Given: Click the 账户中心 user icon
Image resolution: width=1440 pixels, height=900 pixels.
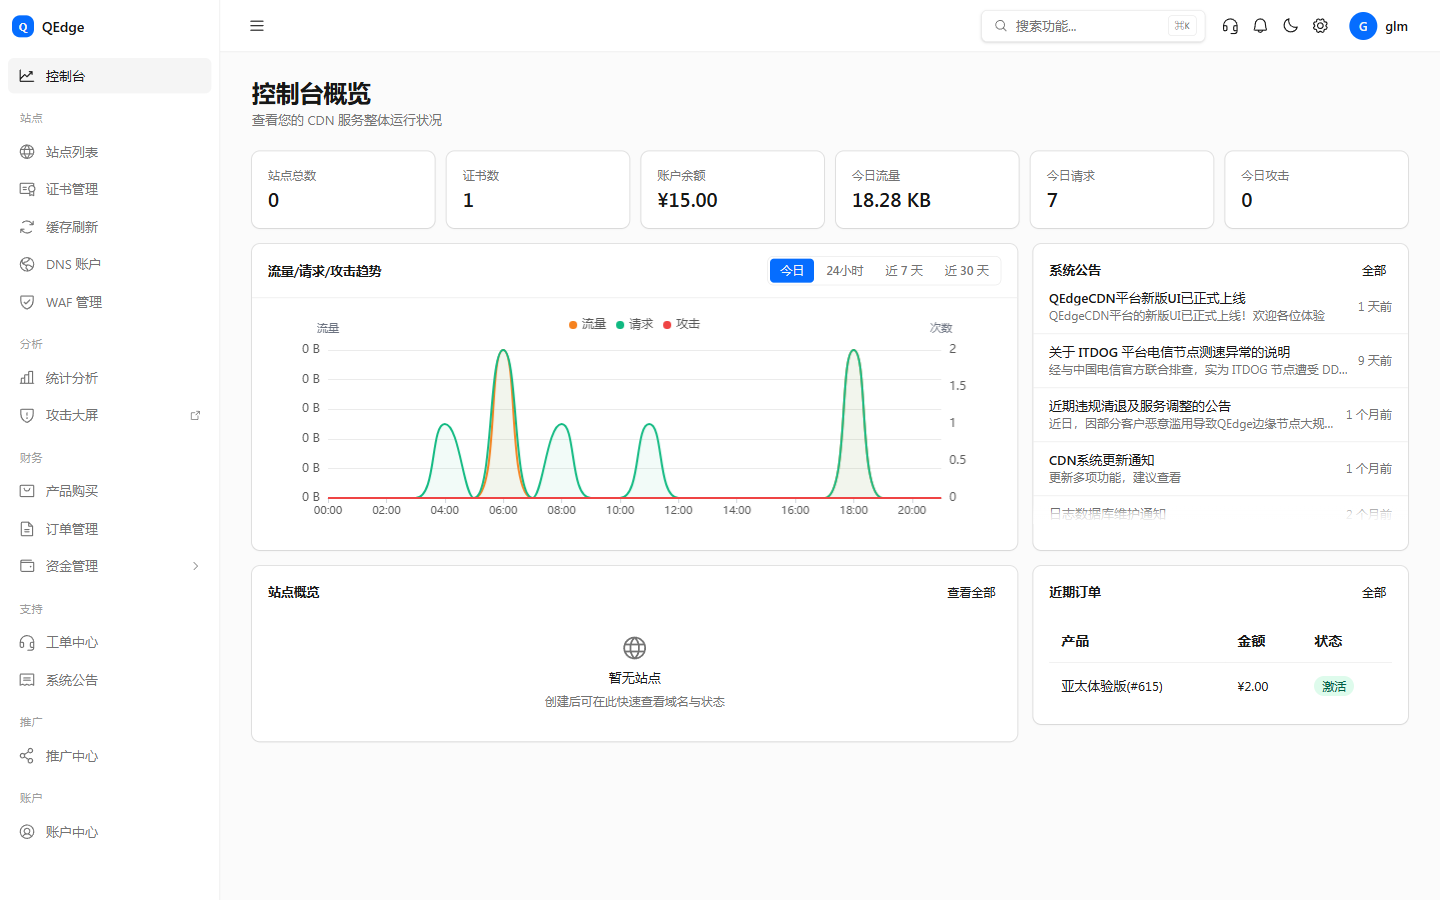Looking at the screenshot, I should tap(27, 832).
